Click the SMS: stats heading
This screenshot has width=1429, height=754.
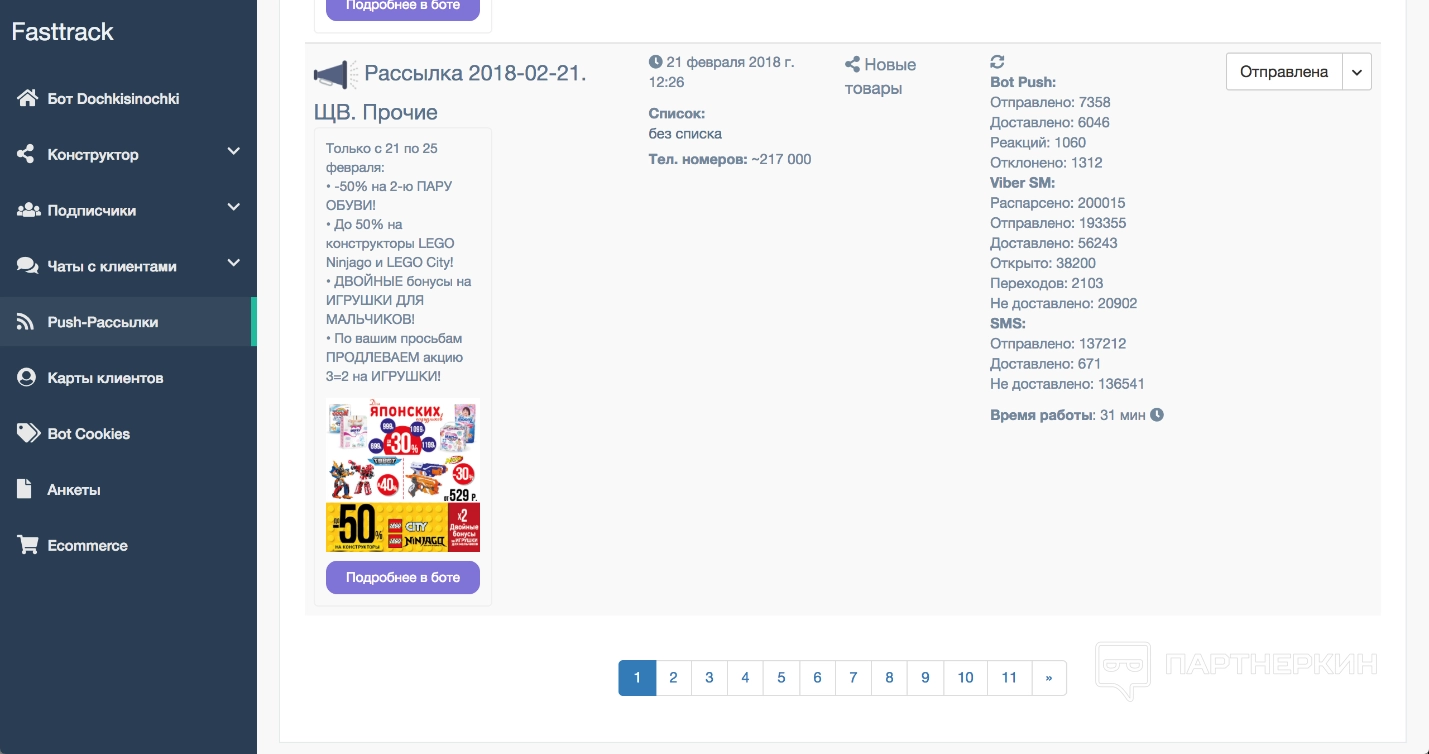coord(1008,323)
